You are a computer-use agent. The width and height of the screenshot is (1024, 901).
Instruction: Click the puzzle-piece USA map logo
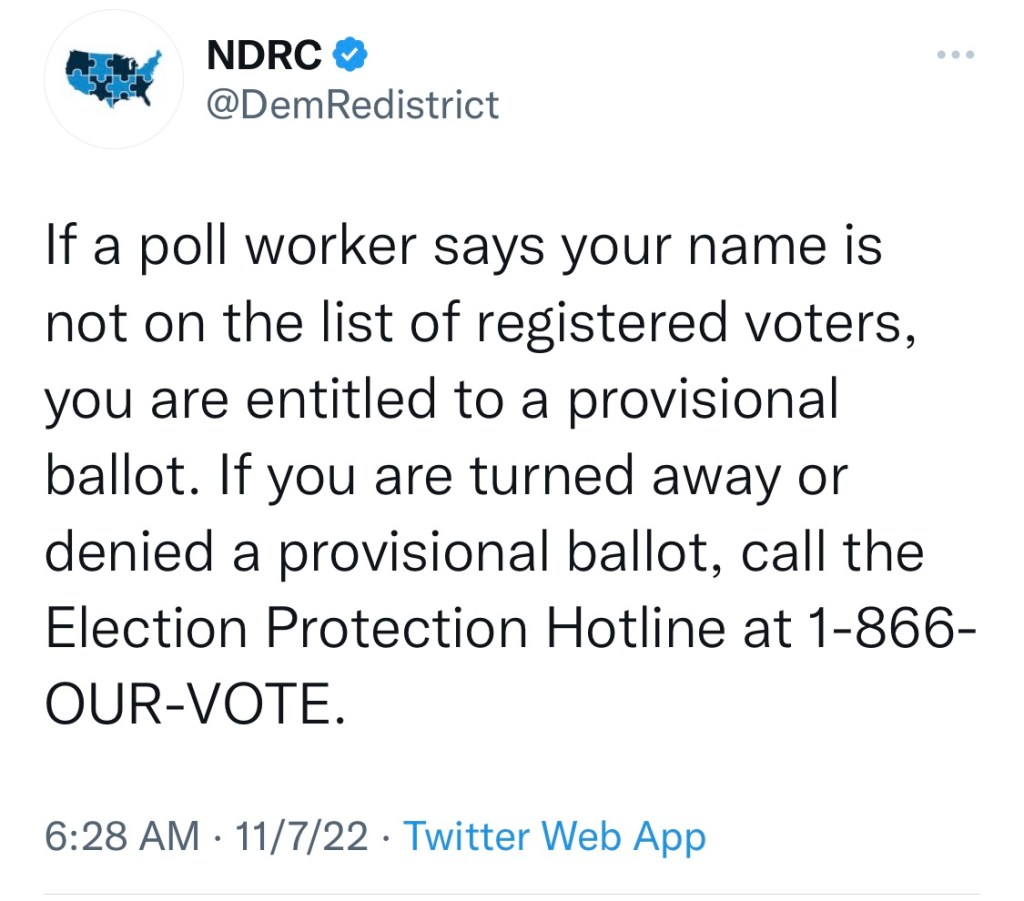click(112, 80)
